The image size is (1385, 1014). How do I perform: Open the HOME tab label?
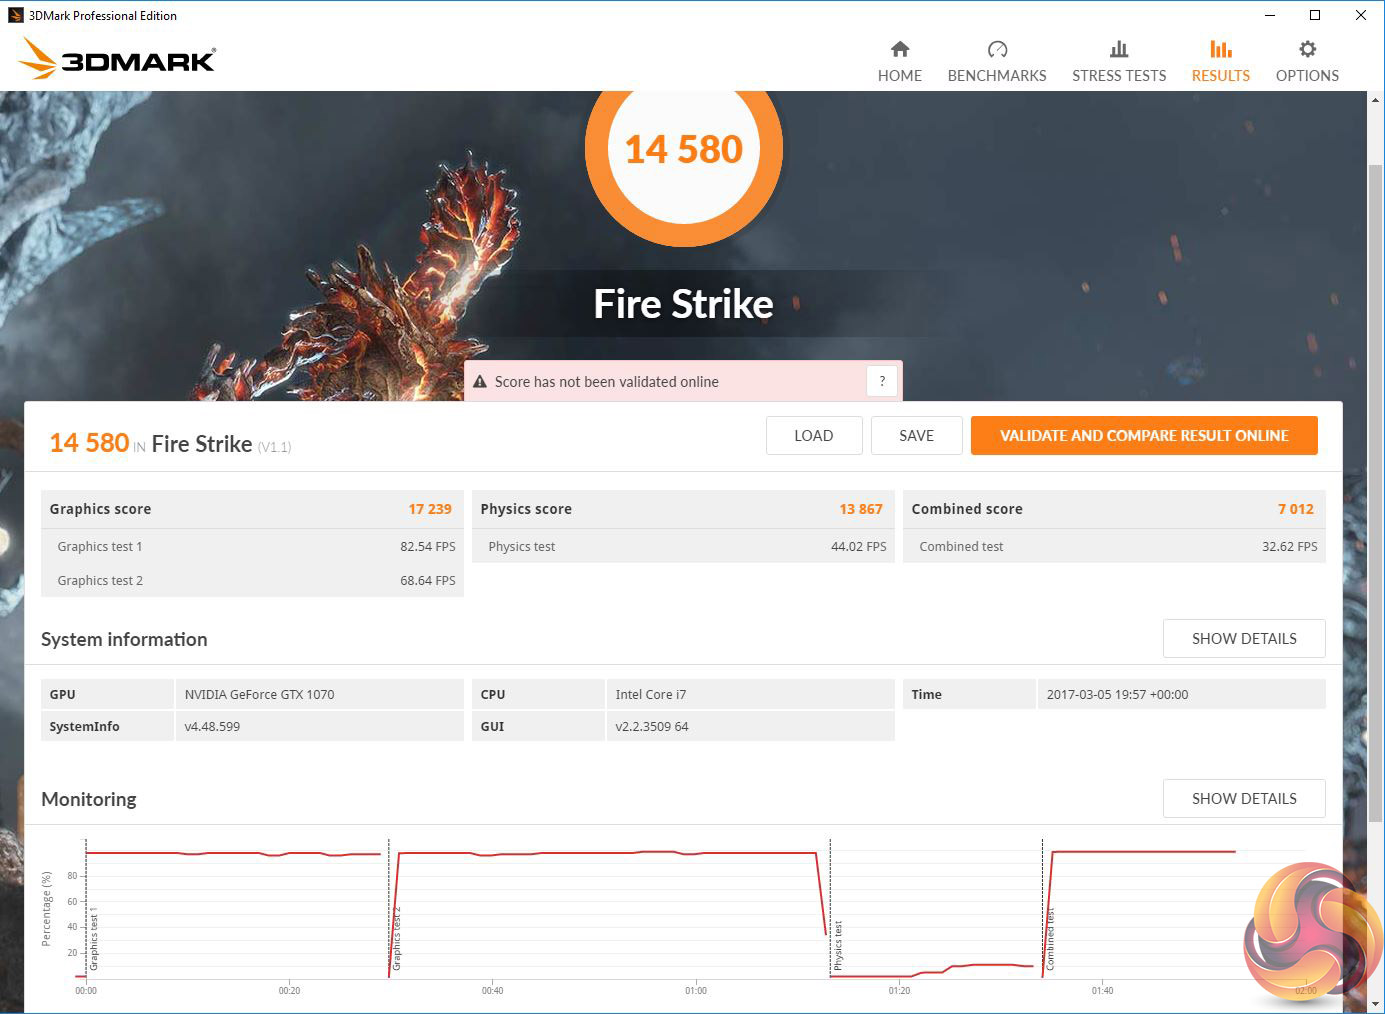coord(900,76)
